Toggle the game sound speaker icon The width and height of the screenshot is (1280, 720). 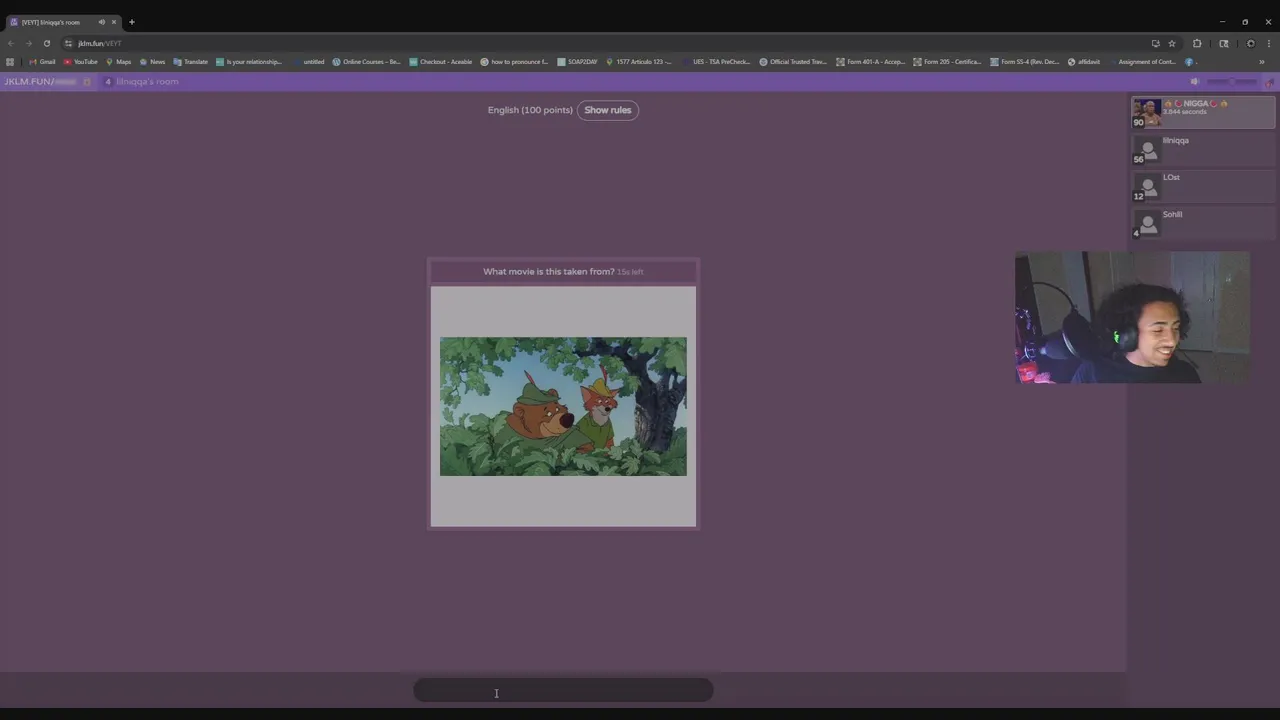coord(1195,82)
